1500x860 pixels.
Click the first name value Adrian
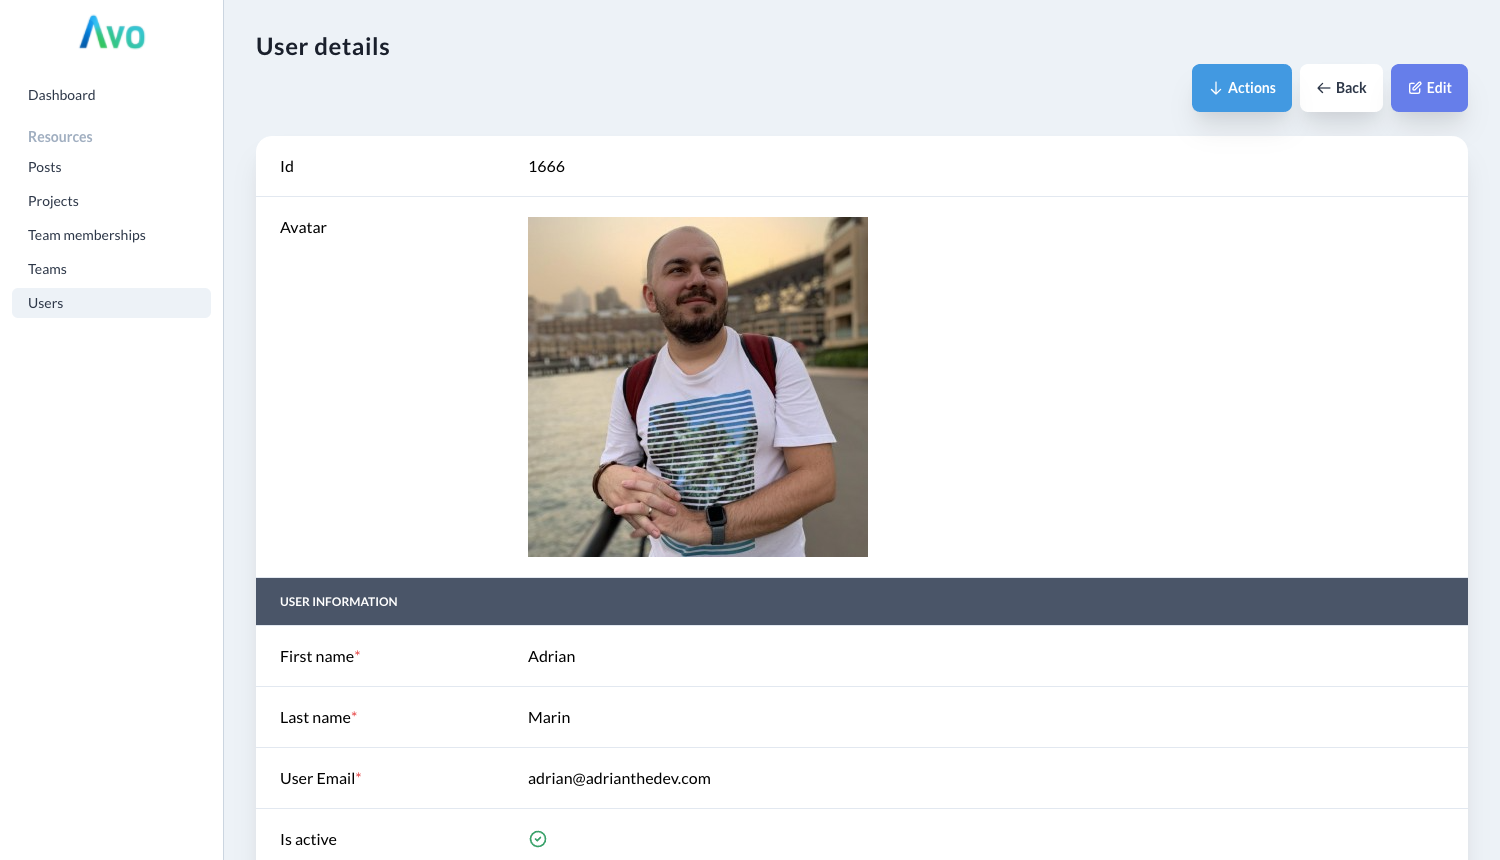(x=551, y=656)
